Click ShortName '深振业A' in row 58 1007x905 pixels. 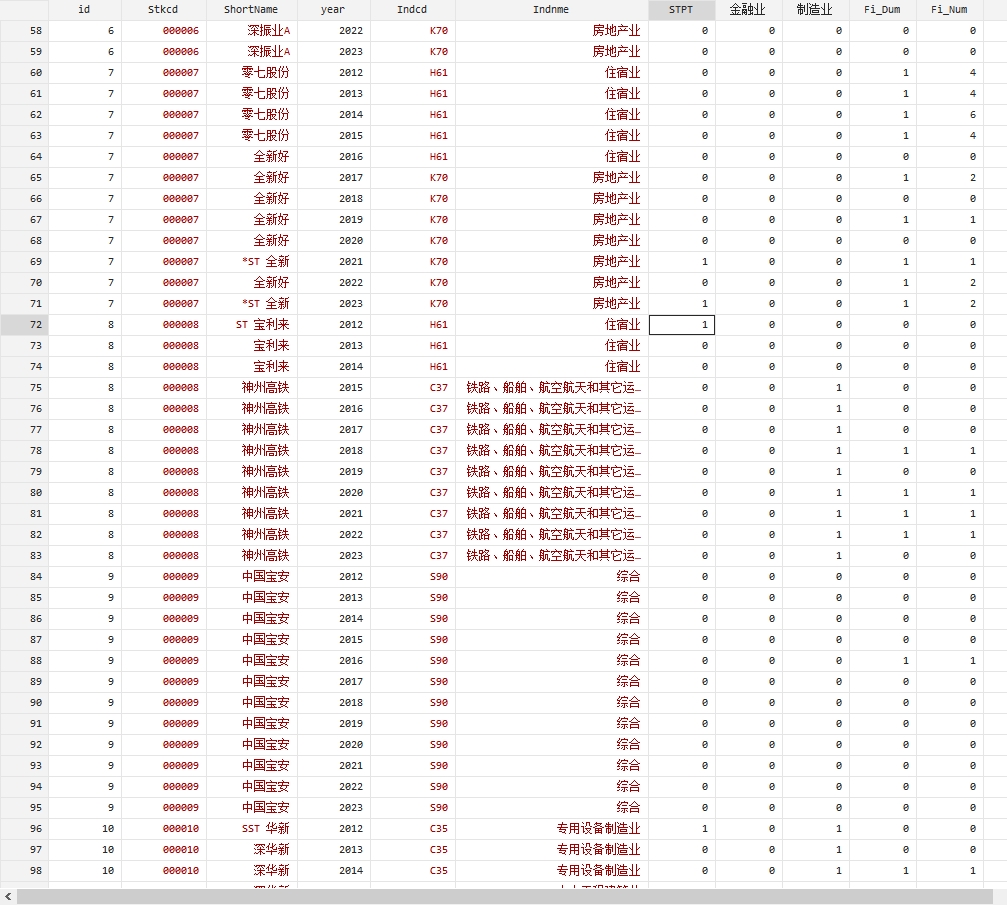tap(268, 31)
